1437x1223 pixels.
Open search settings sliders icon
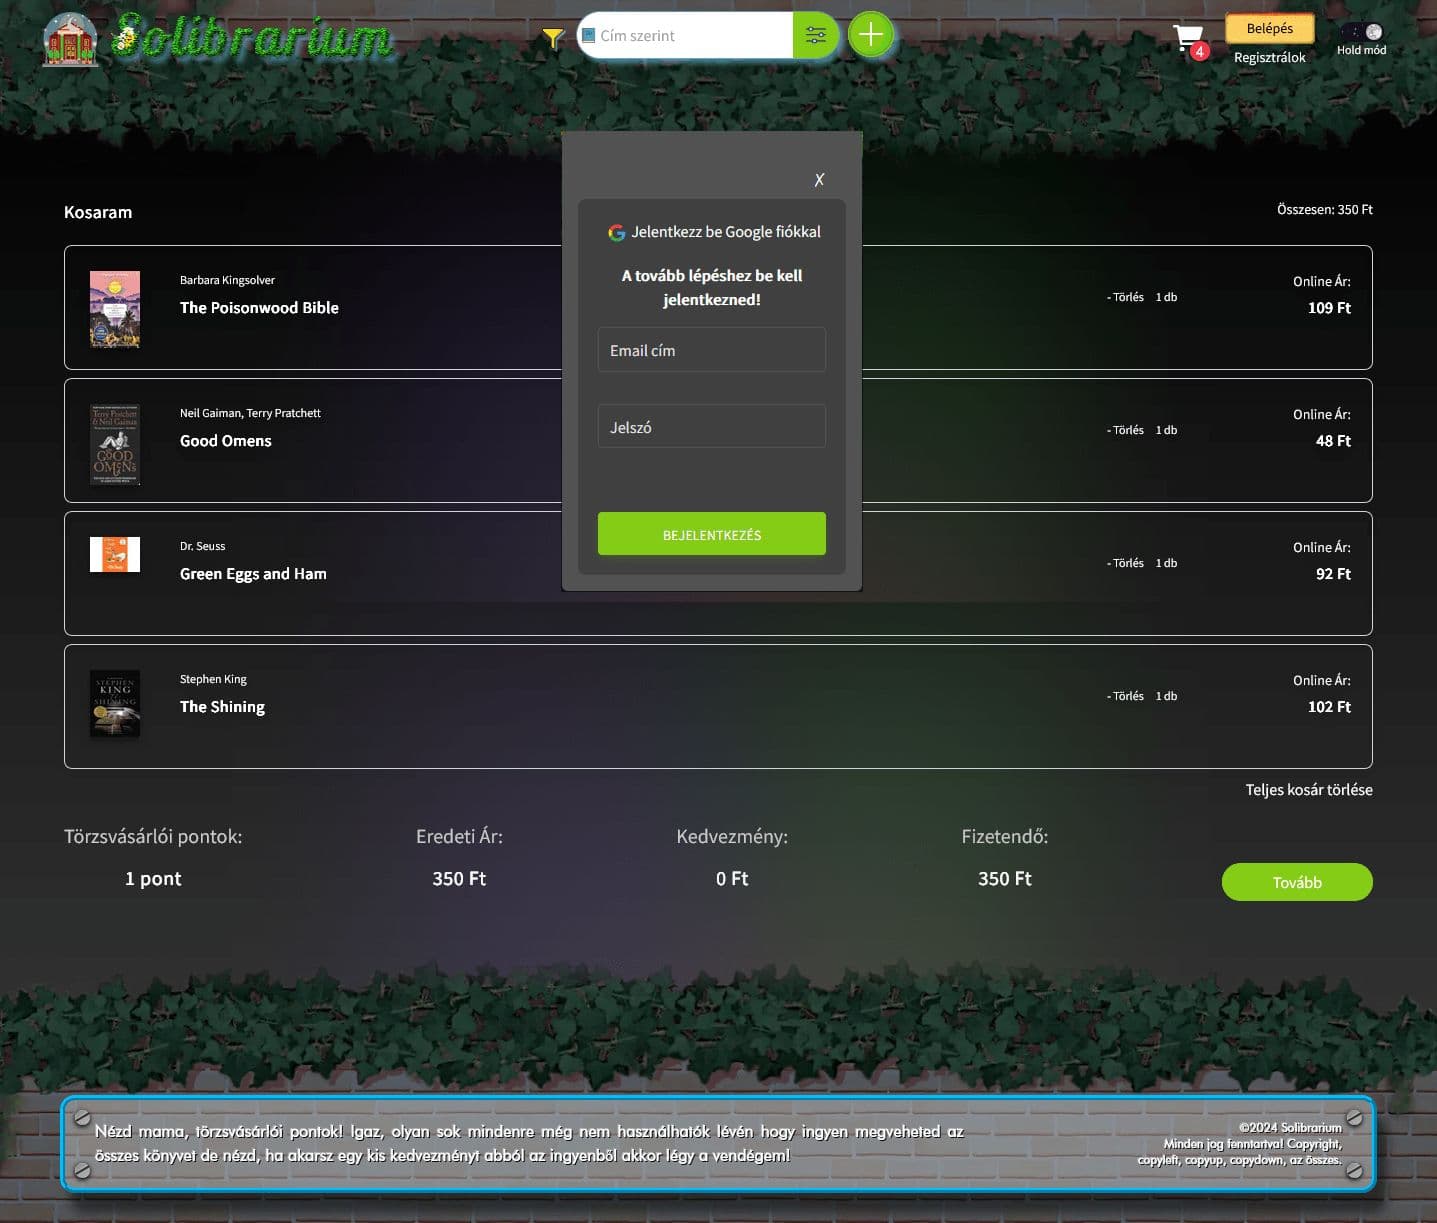(815, 36)
